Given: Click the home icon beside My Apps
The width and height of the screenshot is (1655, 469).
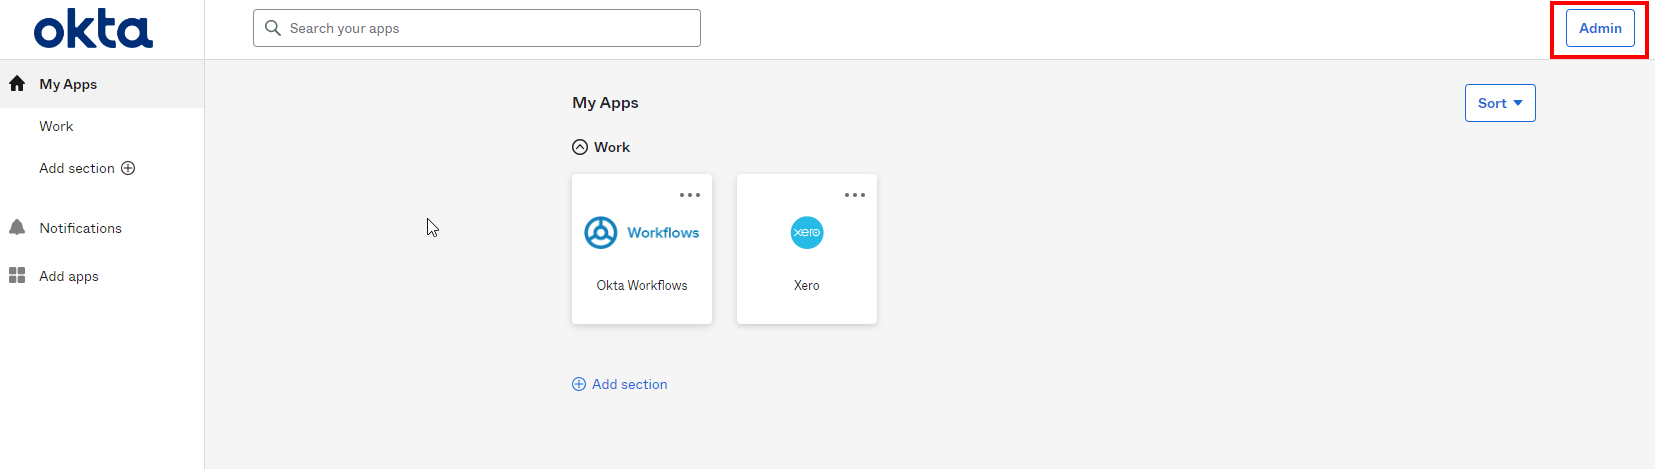Looking at the screenshot, I should point(17,84).
